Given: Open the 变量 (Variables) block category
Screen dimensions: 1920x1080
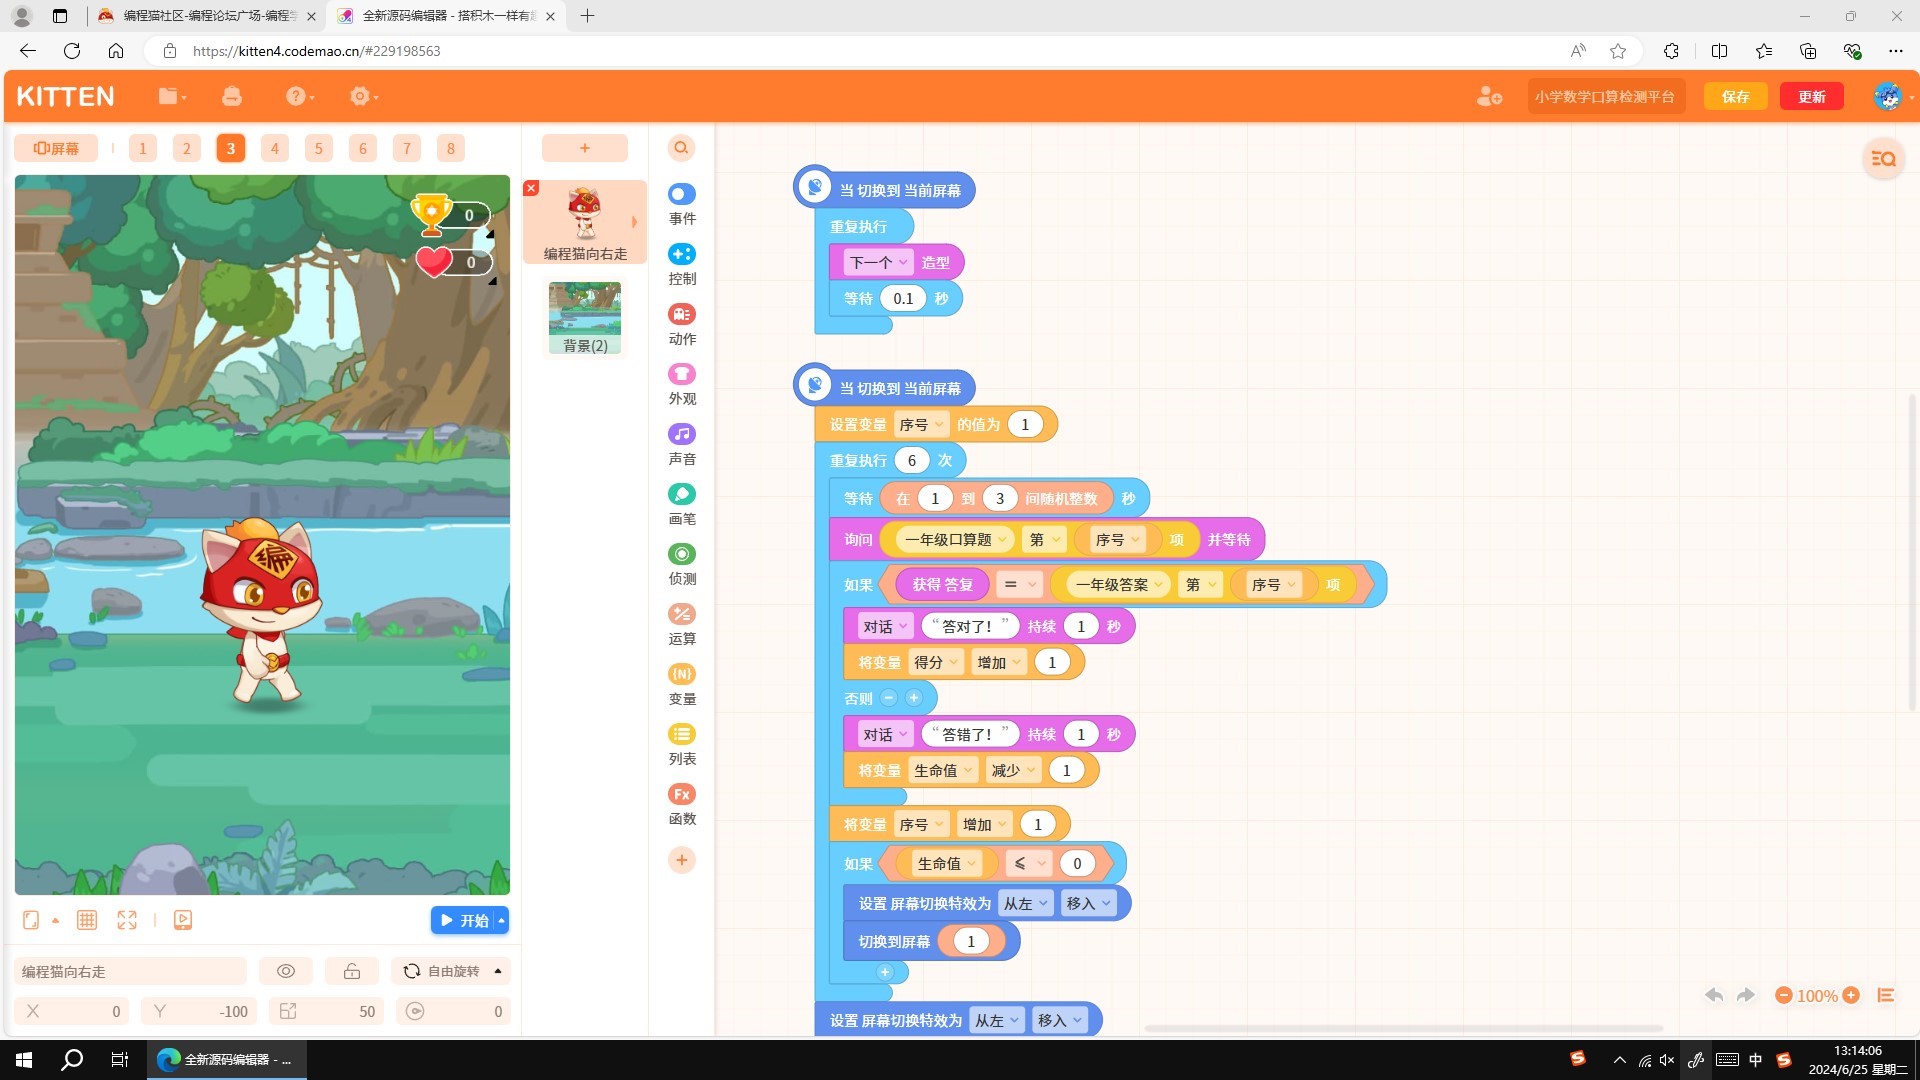Looking at the screenshot, I should (x=682, y=684).
